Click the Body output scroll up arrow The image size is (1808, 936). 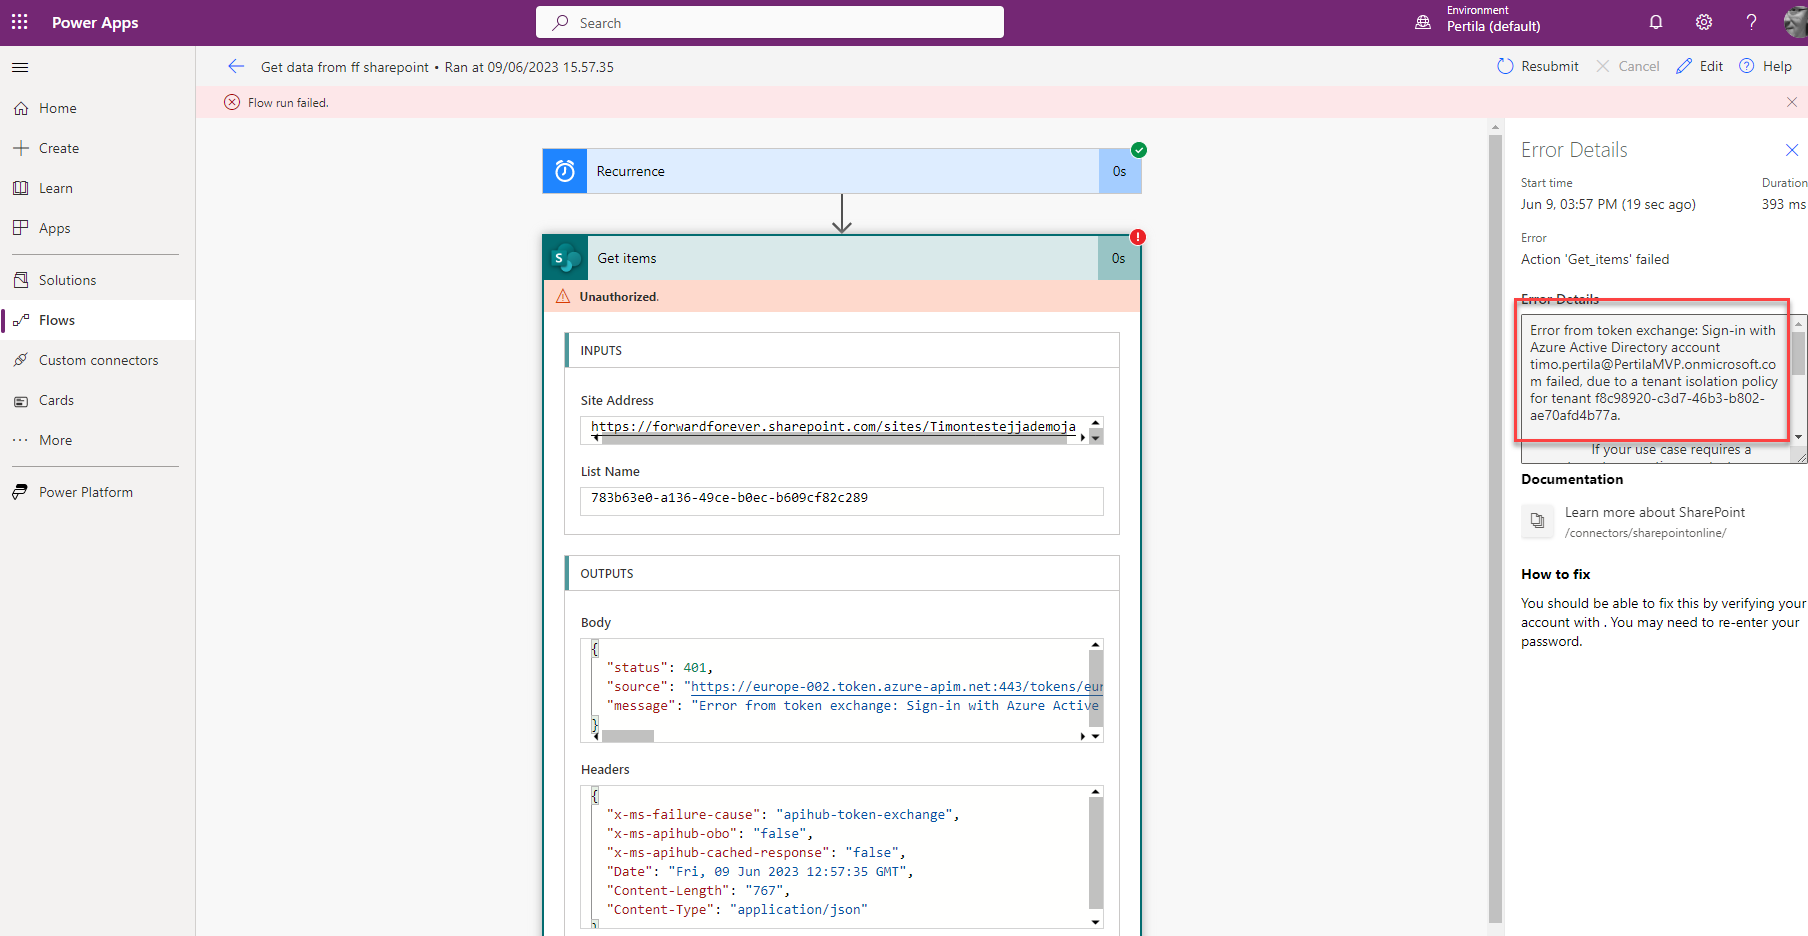click(1096, 645)
